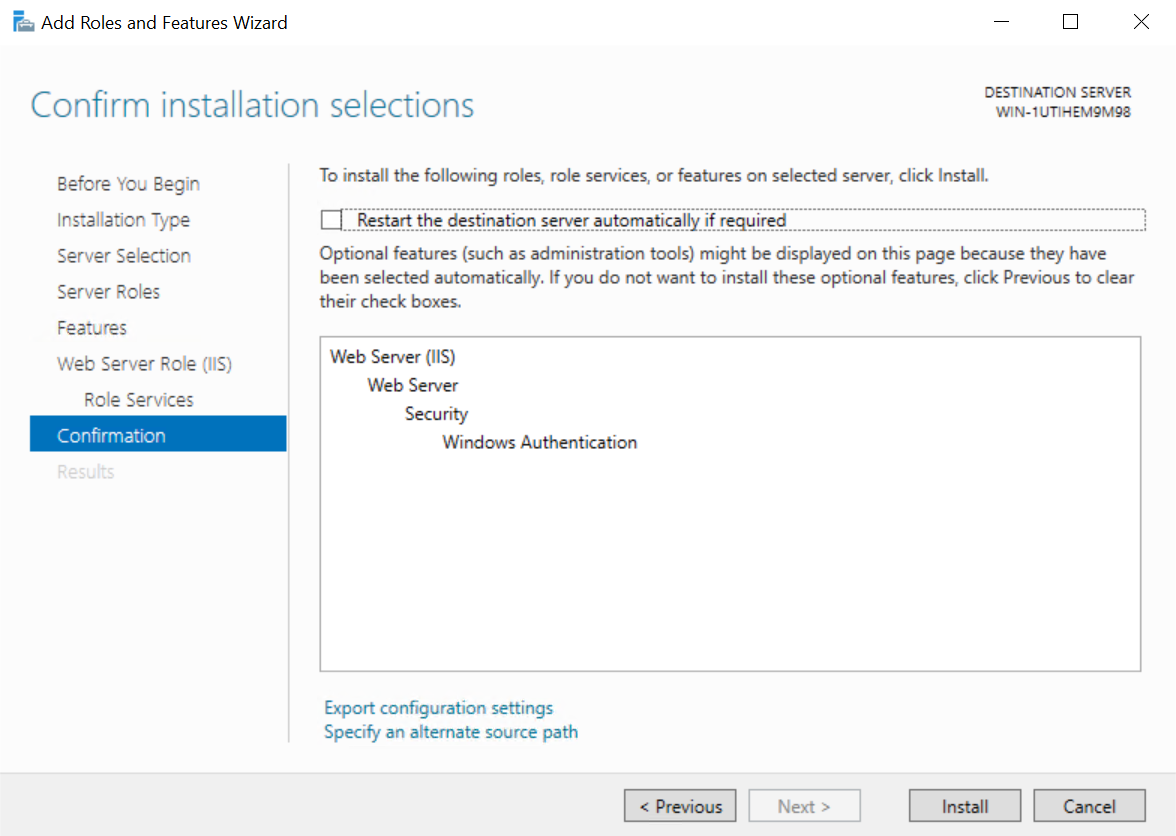Click the disabled Results step
Image resolution: width=1176 pixels, height=836 pixels.
[86, 472]
